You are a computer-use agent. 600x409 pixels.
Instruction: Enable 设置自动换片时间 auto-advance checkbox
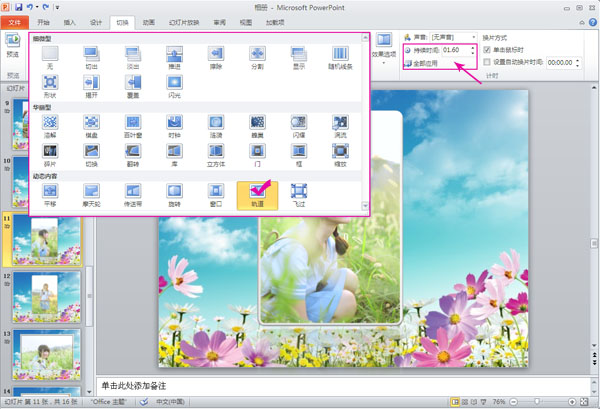click(487, 62)
